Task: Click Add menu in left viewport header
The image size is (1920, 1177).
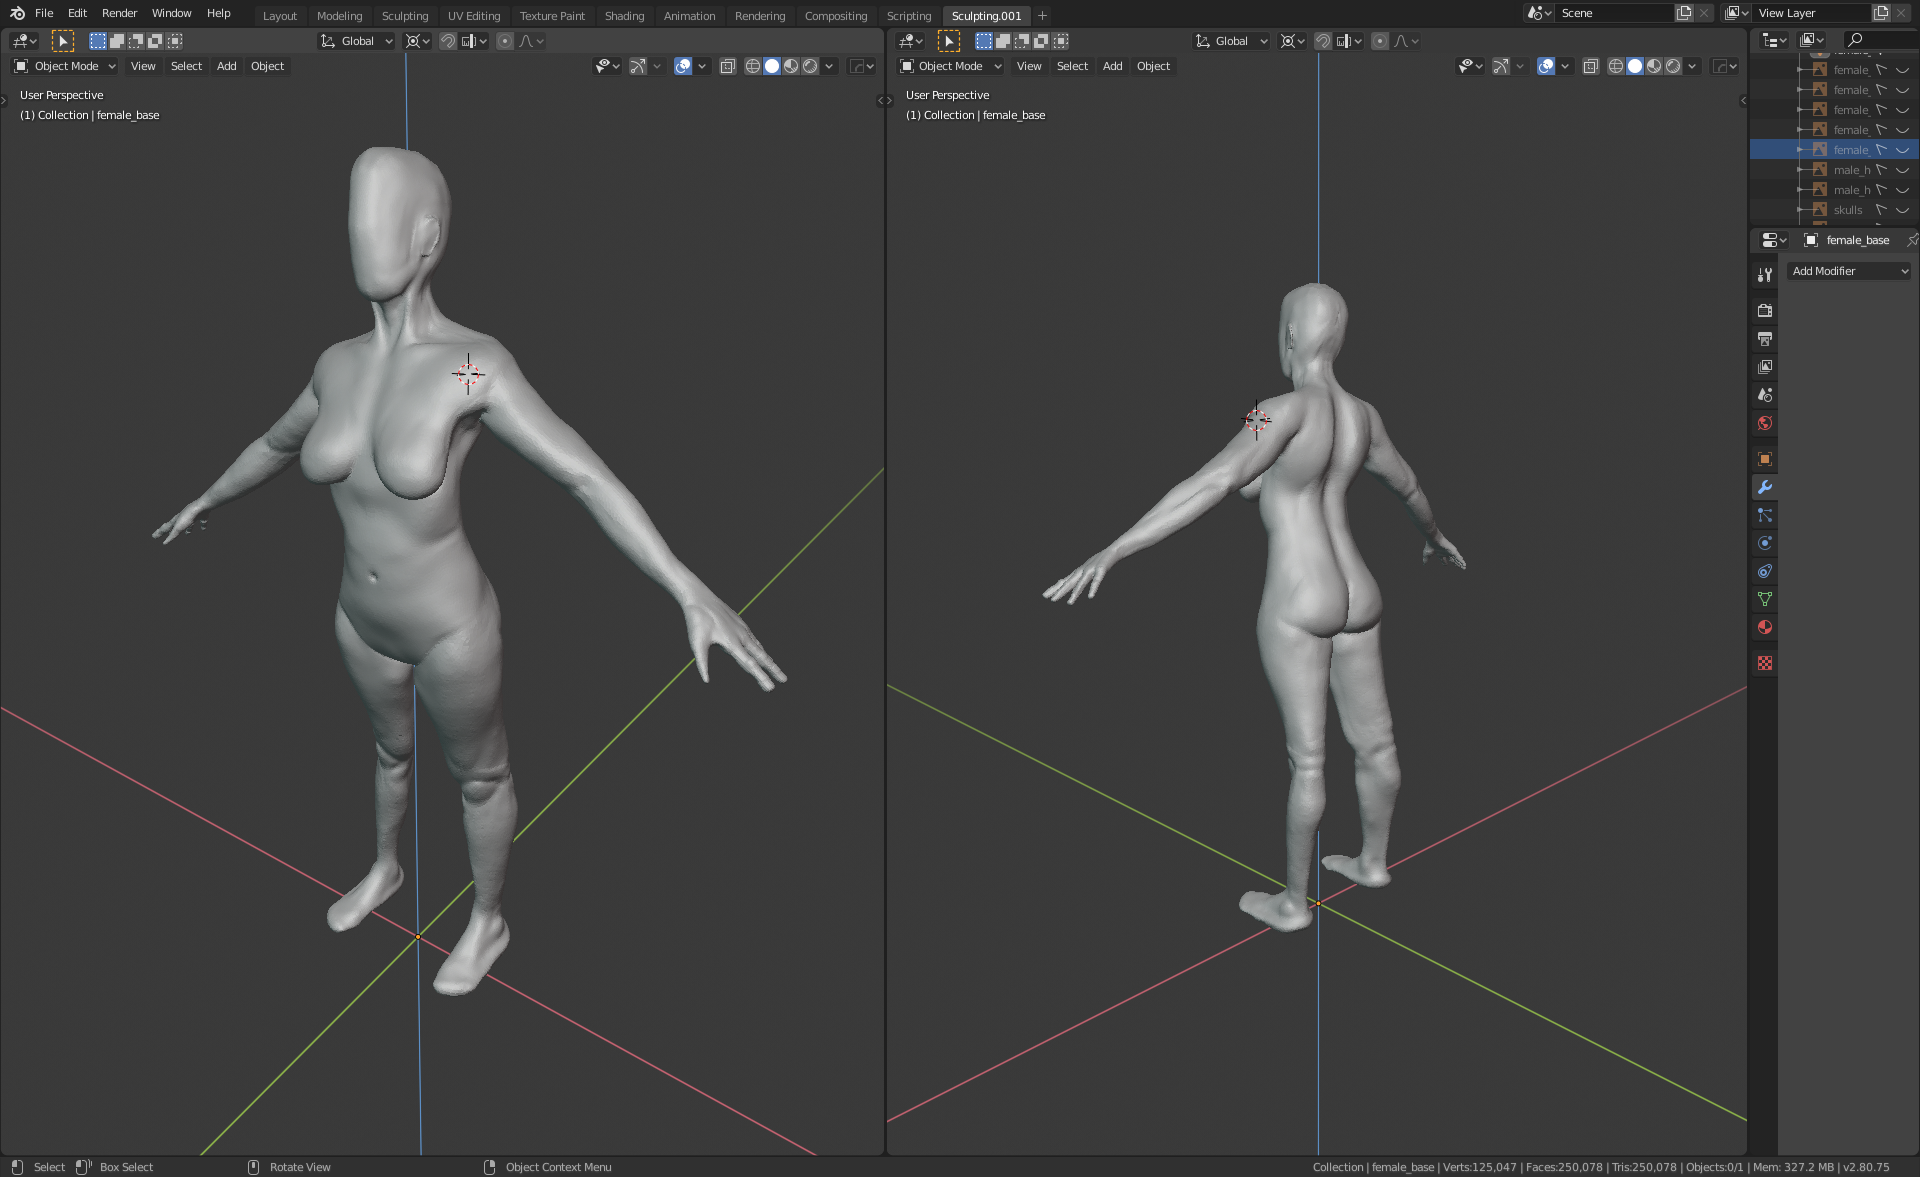Action: click(x=227, y=66)
